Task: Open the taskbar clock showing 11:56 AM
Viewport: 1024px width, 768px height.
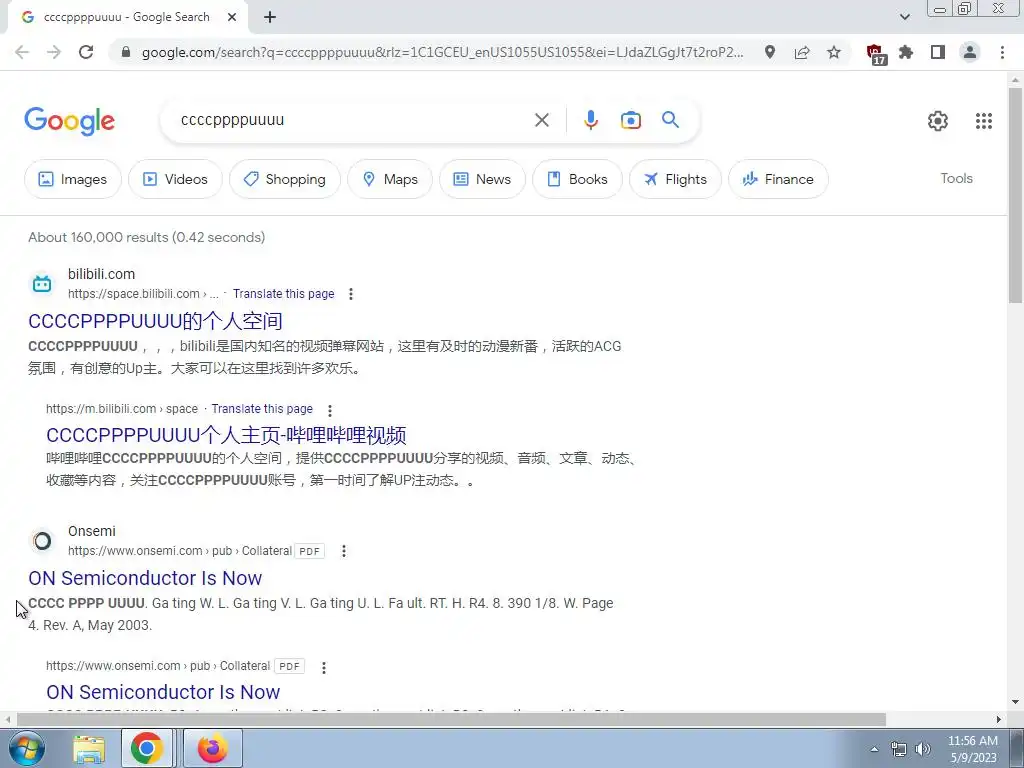Action: tap(973, 749)
